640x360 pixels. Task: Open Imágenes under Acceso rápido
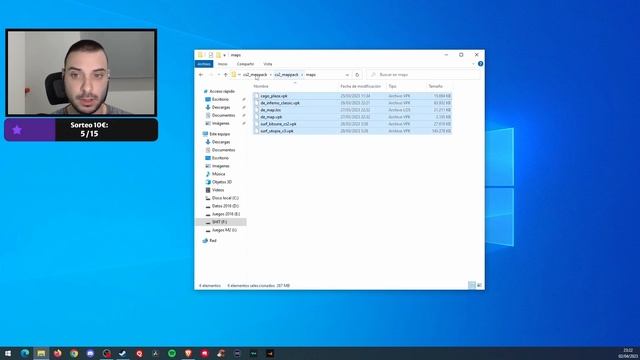pos(220,123)
